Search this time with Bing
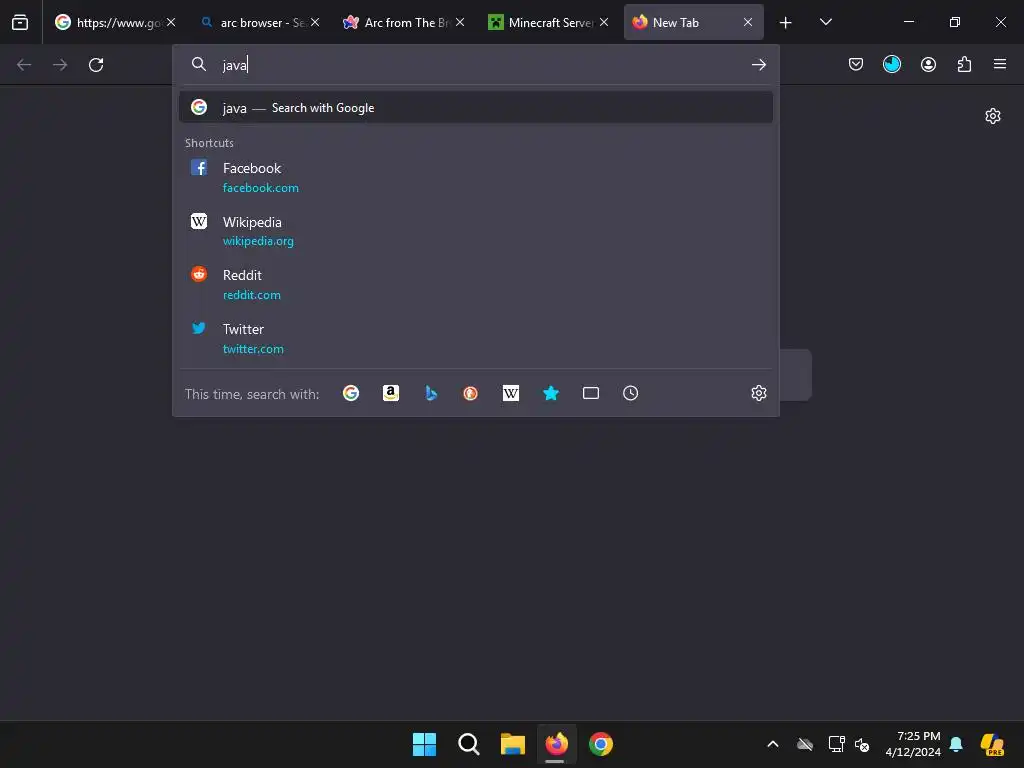 click(x=431, y=393)
